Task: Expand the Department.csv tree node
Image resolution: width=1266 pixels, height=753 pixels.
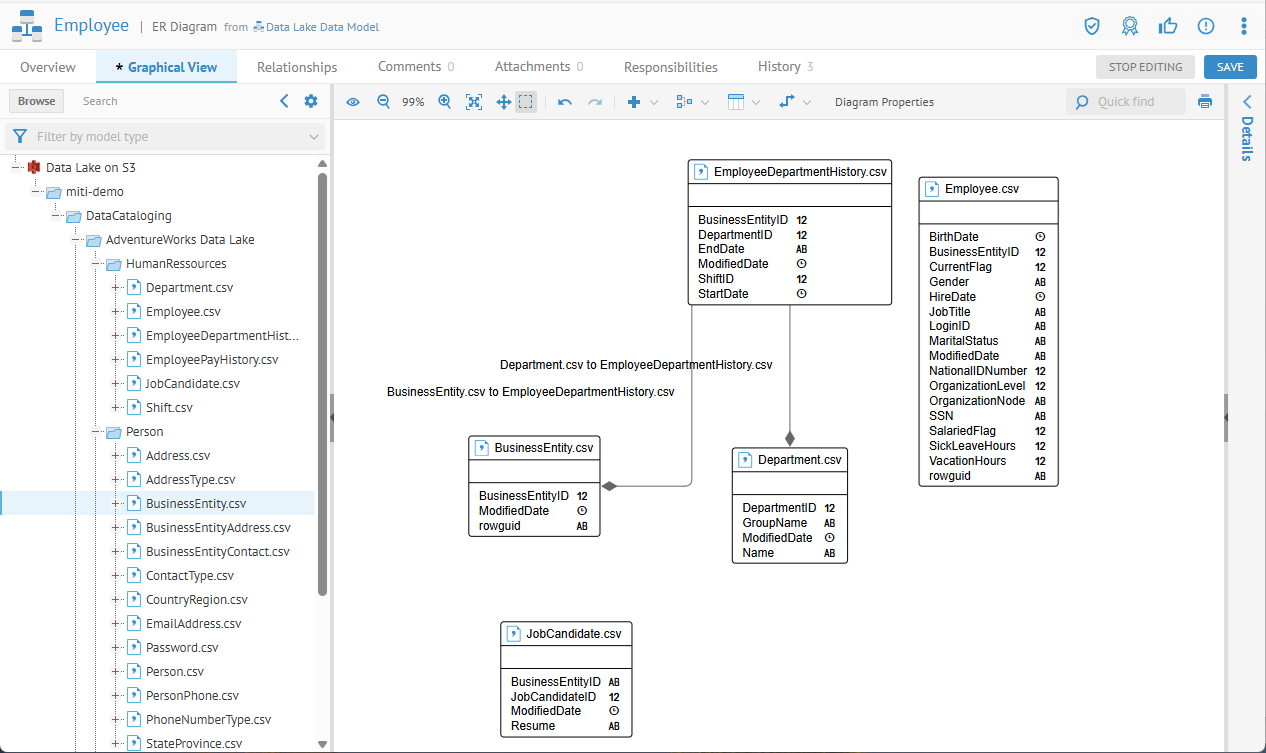Action: point(116,288)
